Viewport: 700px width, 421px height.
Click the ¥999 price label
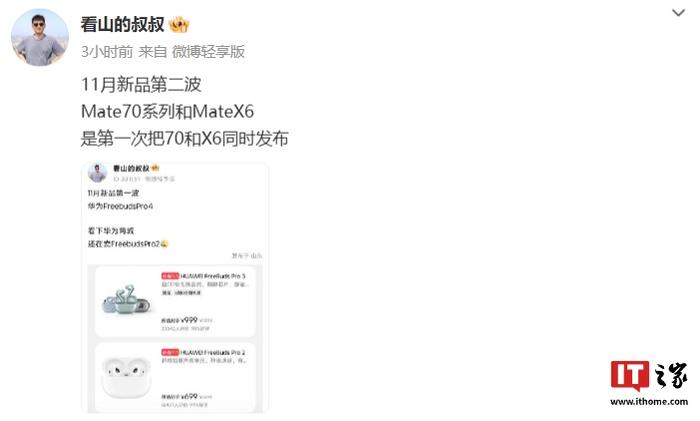tap(189, 320)
